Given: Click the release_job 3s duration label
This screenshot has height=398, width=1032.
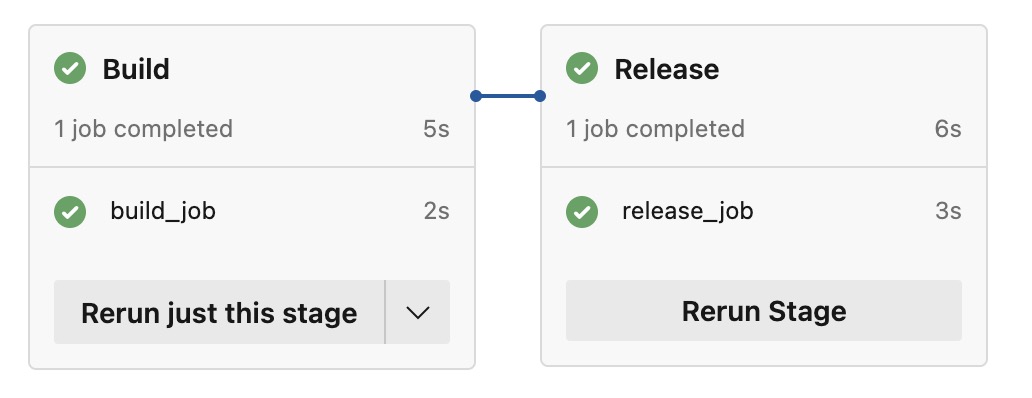Looking at the screenshot, I should (948, 212).
